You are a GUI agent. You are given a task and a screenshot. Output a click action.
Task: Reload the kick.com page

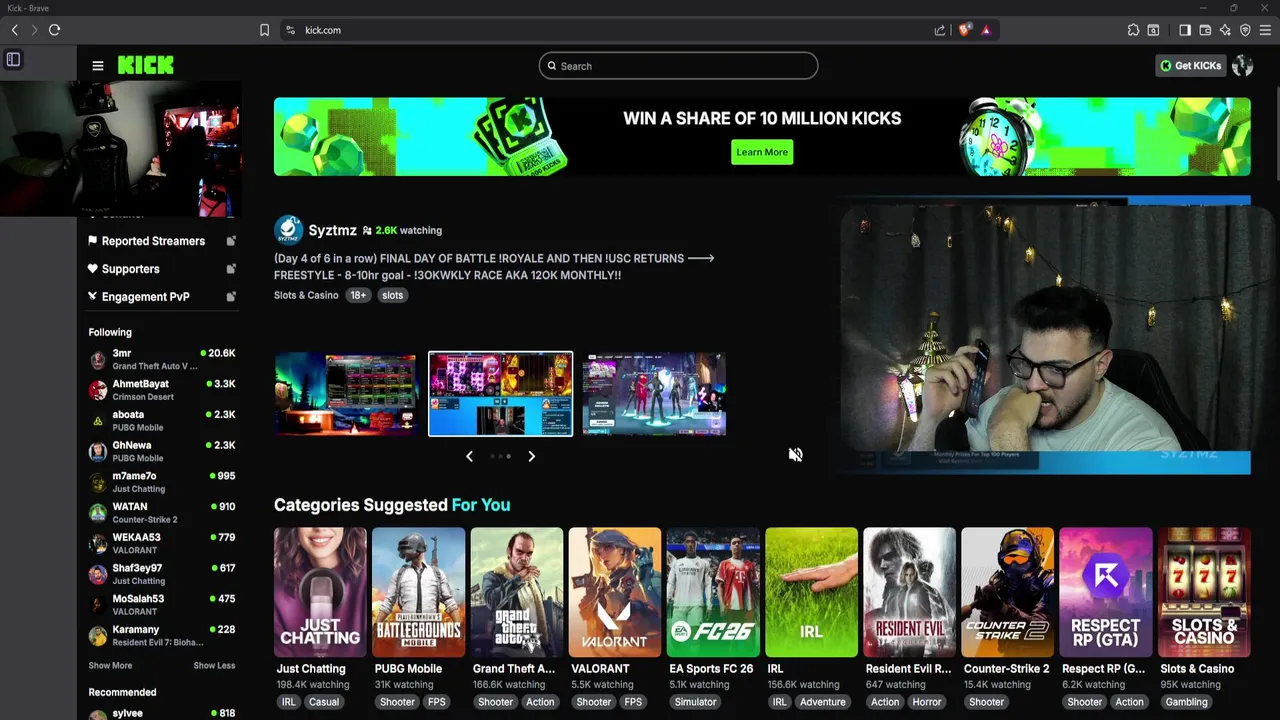(54, 30)
